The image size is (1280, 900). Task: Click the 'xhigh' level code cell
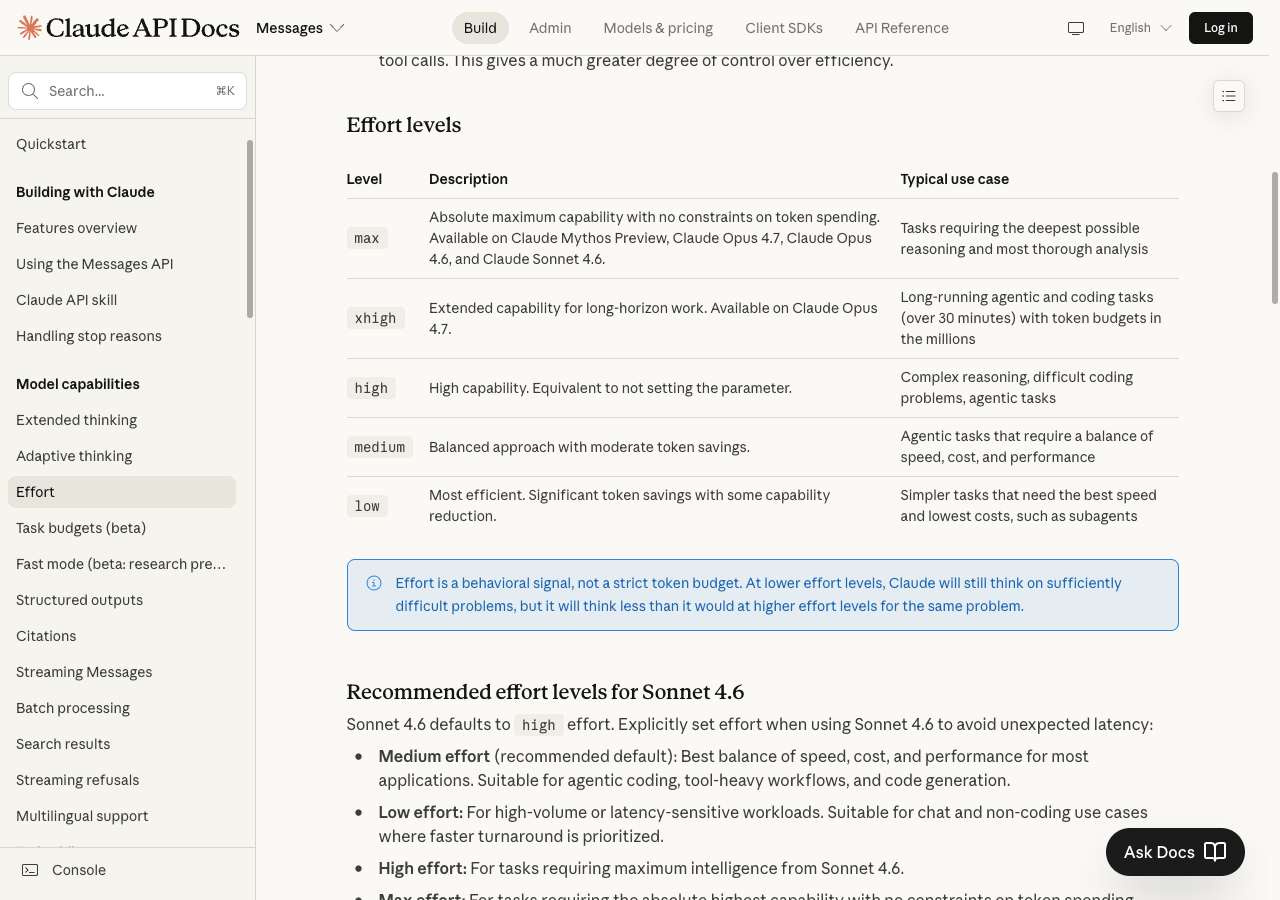click(376, 318)
